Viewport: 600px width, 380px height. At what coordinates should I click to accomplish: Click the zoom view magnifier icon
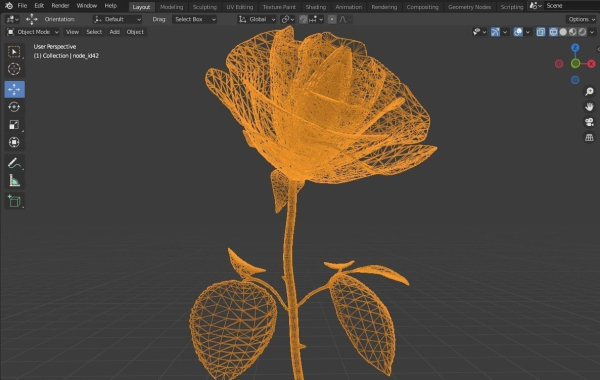tap(589, 91)
